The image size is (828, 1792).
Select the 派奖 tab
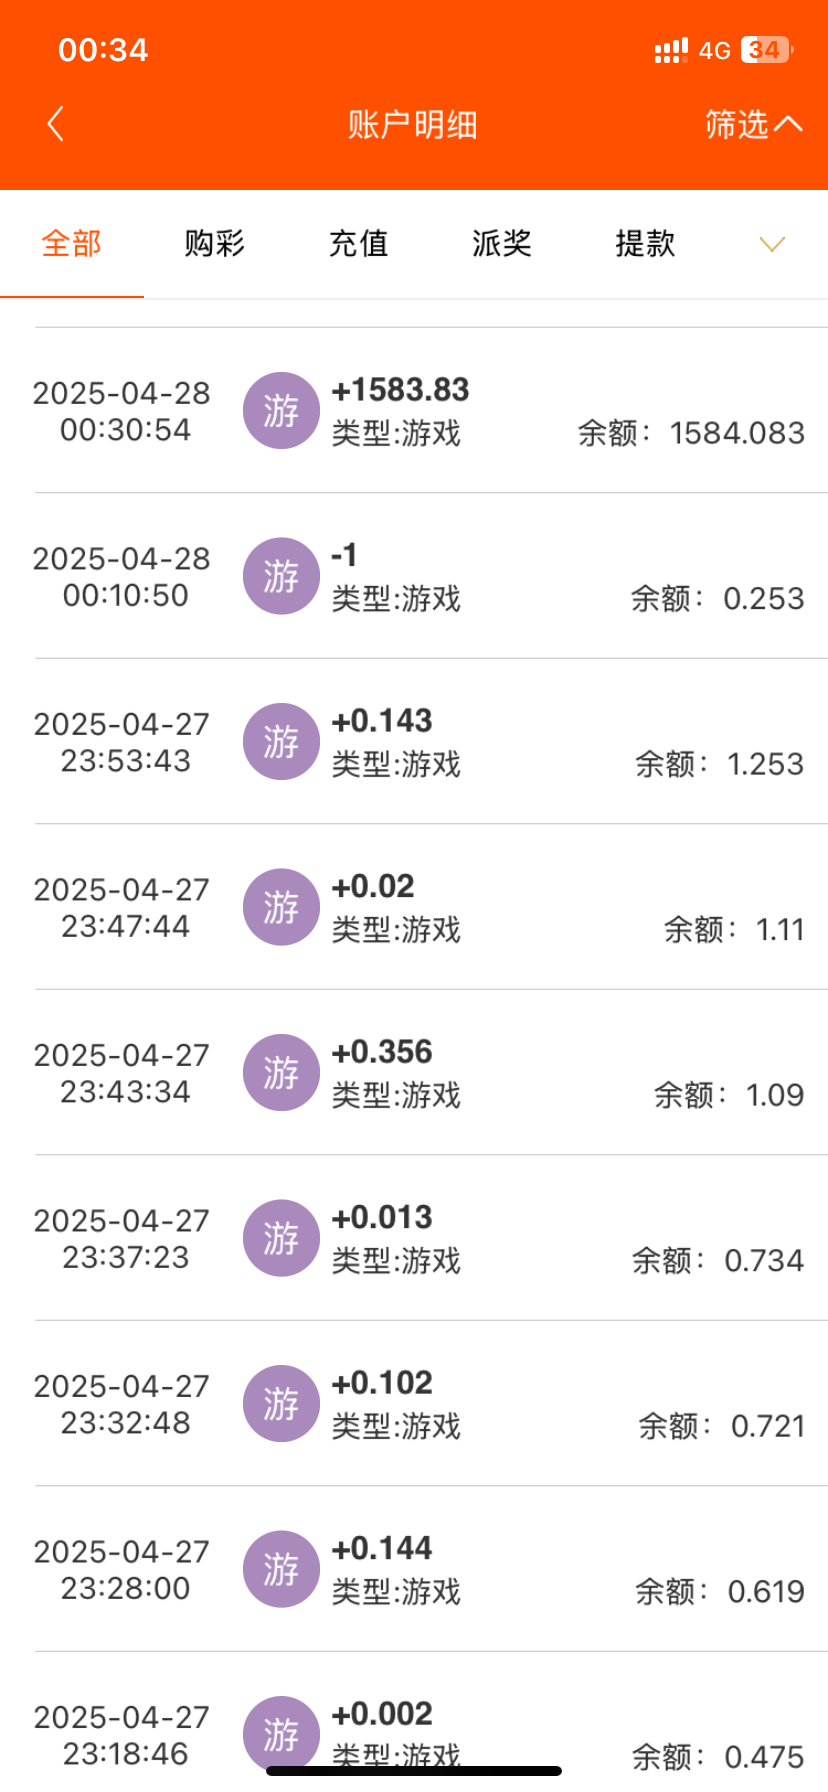[x=502, y=244]
